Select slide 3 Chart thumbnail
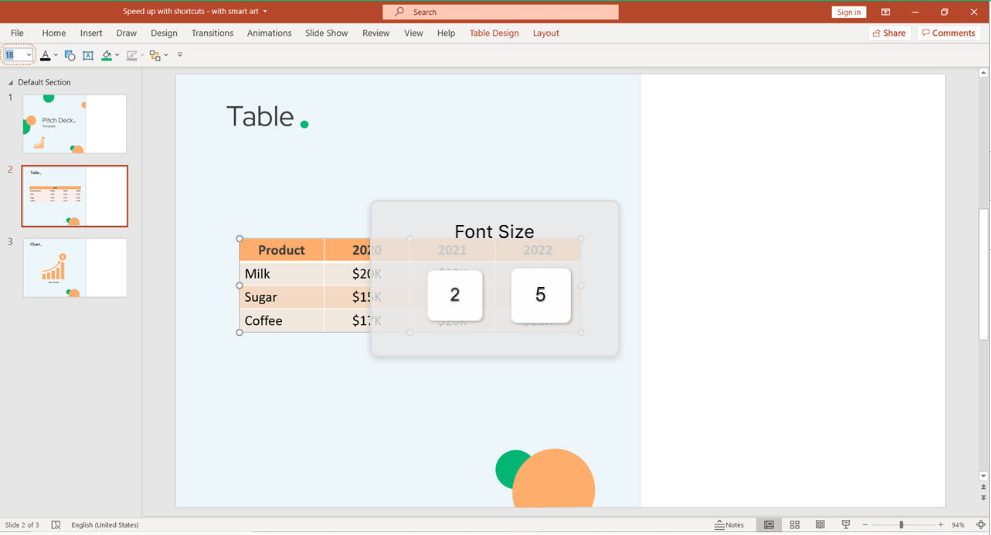991x535 pixels. (75, 268)
